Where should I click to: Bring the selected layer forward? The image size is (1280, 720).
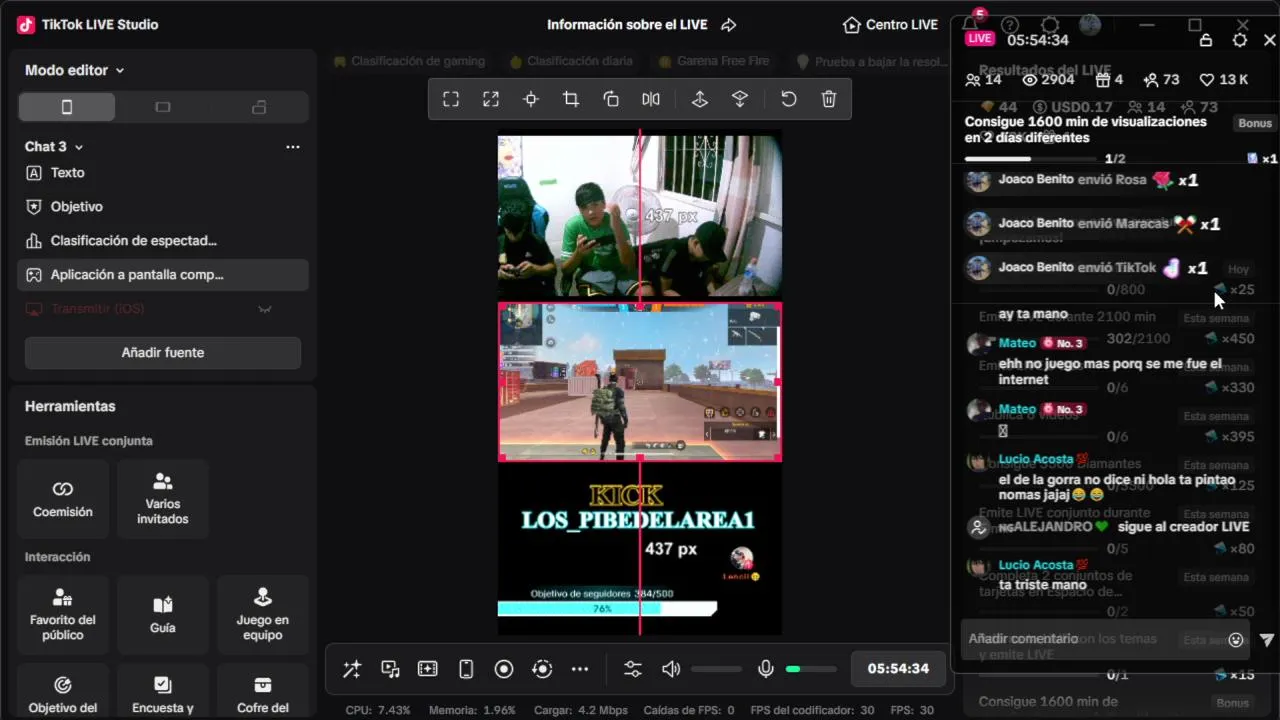coord(700,99)
